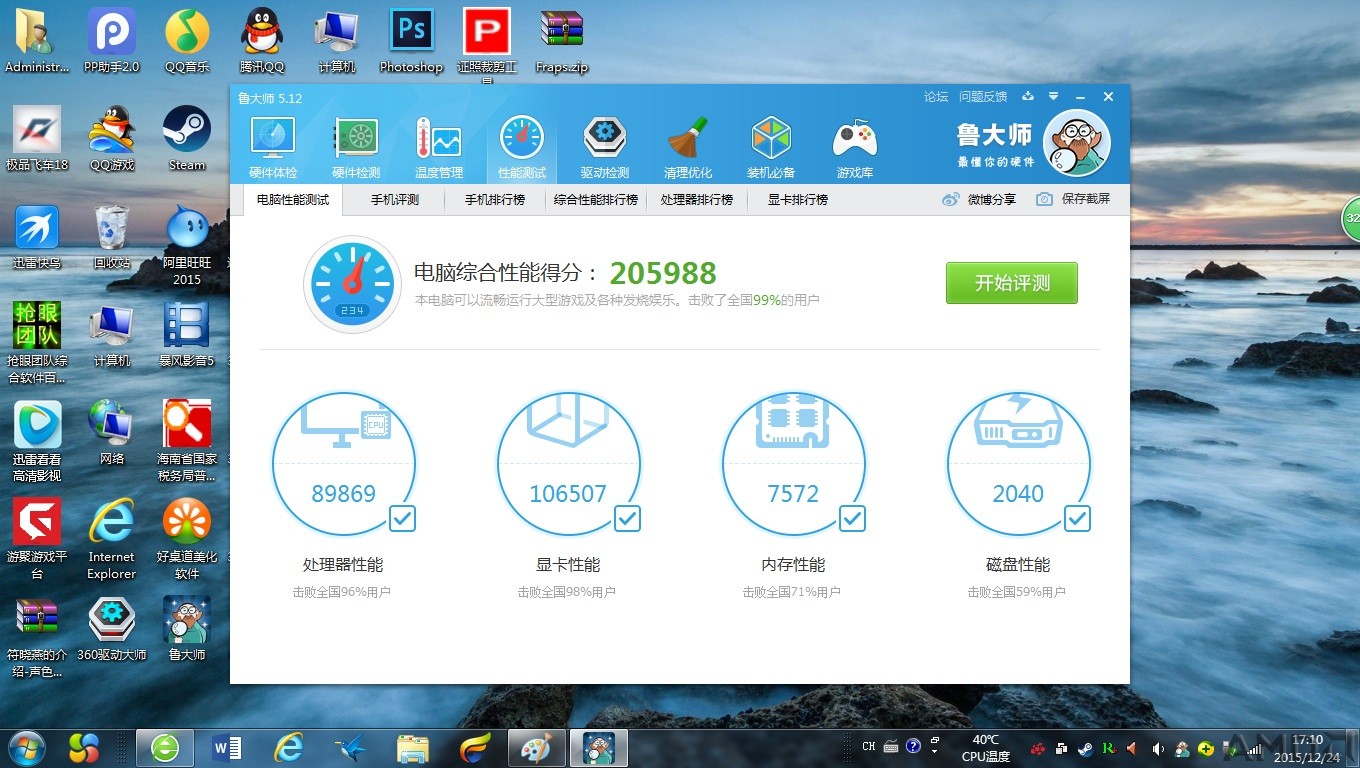Screen dimensions: 1360x768
Task: Click the processor score 89869
Action: (x=343, y=494)
